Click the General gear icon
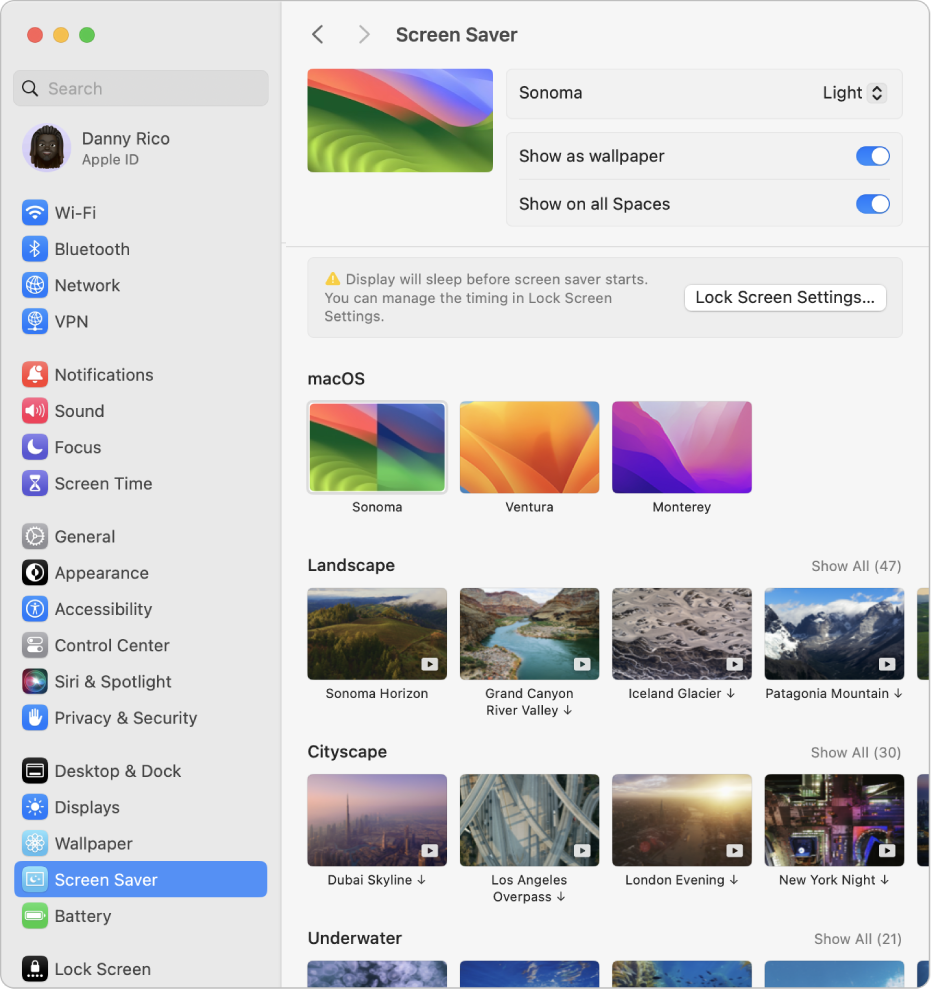The image size is (934, 990). [x=35, y=537]
